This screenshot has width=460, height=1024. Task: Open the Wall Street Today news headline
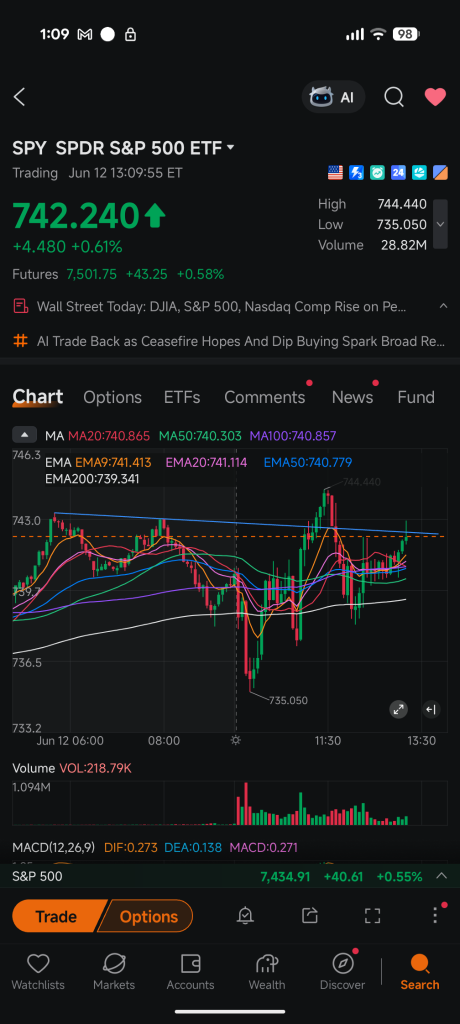(x=222, y=306)
